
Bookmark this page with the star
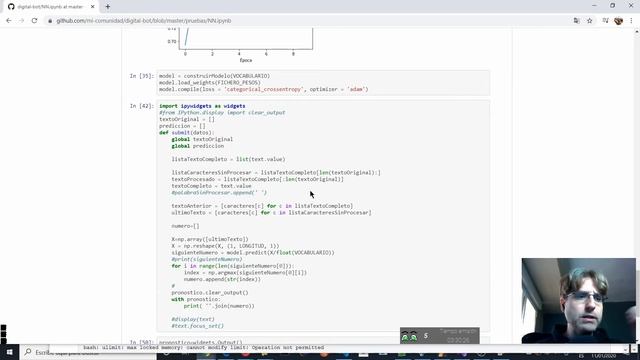(x=589, y=20)
